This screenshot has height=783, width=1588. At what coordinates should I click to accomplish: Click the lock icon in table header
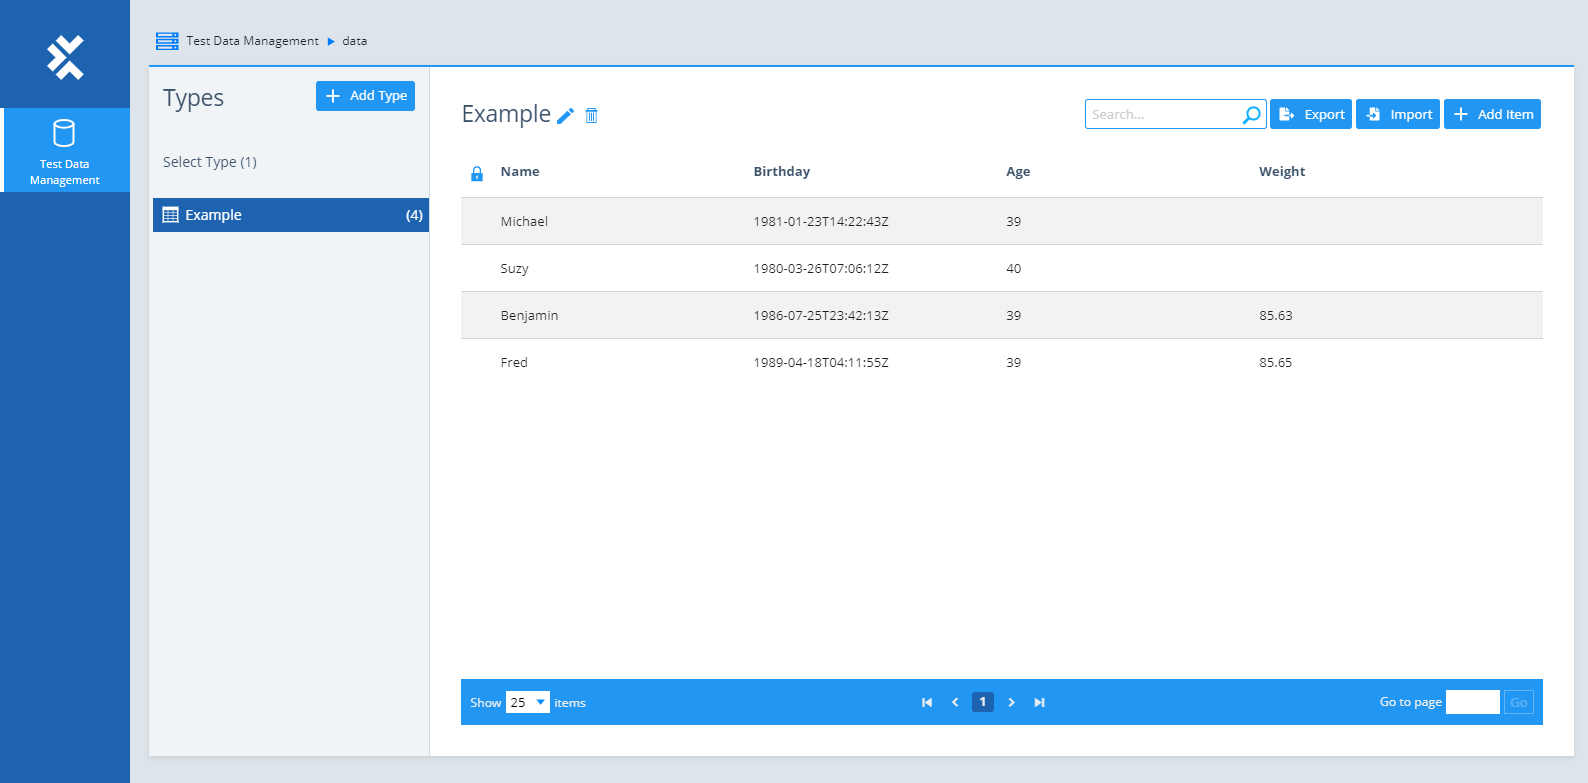[x=477, y=173]
